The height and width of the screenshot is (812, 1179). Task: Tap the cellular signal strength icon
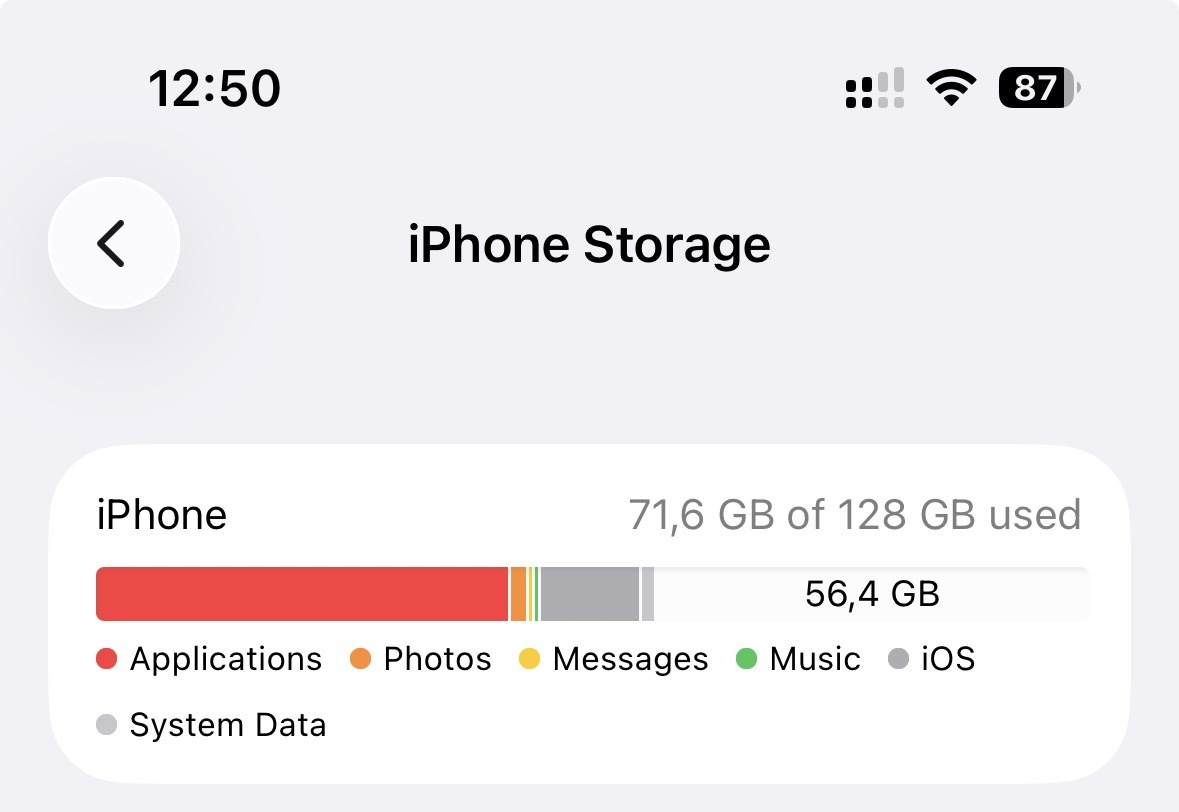875,89
